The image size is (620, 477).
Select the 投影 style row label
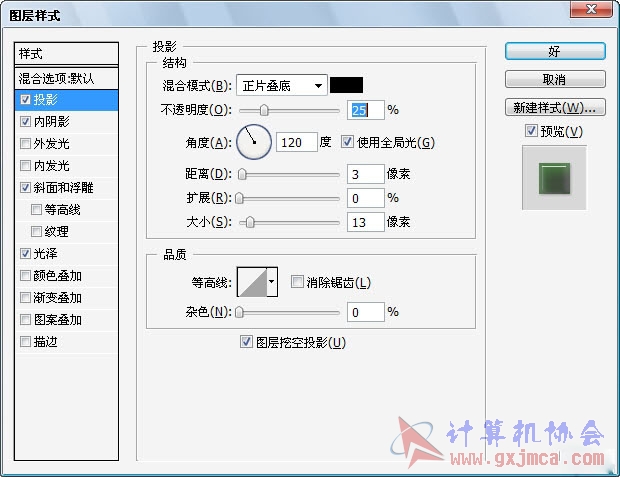click(x=45, y=100)
